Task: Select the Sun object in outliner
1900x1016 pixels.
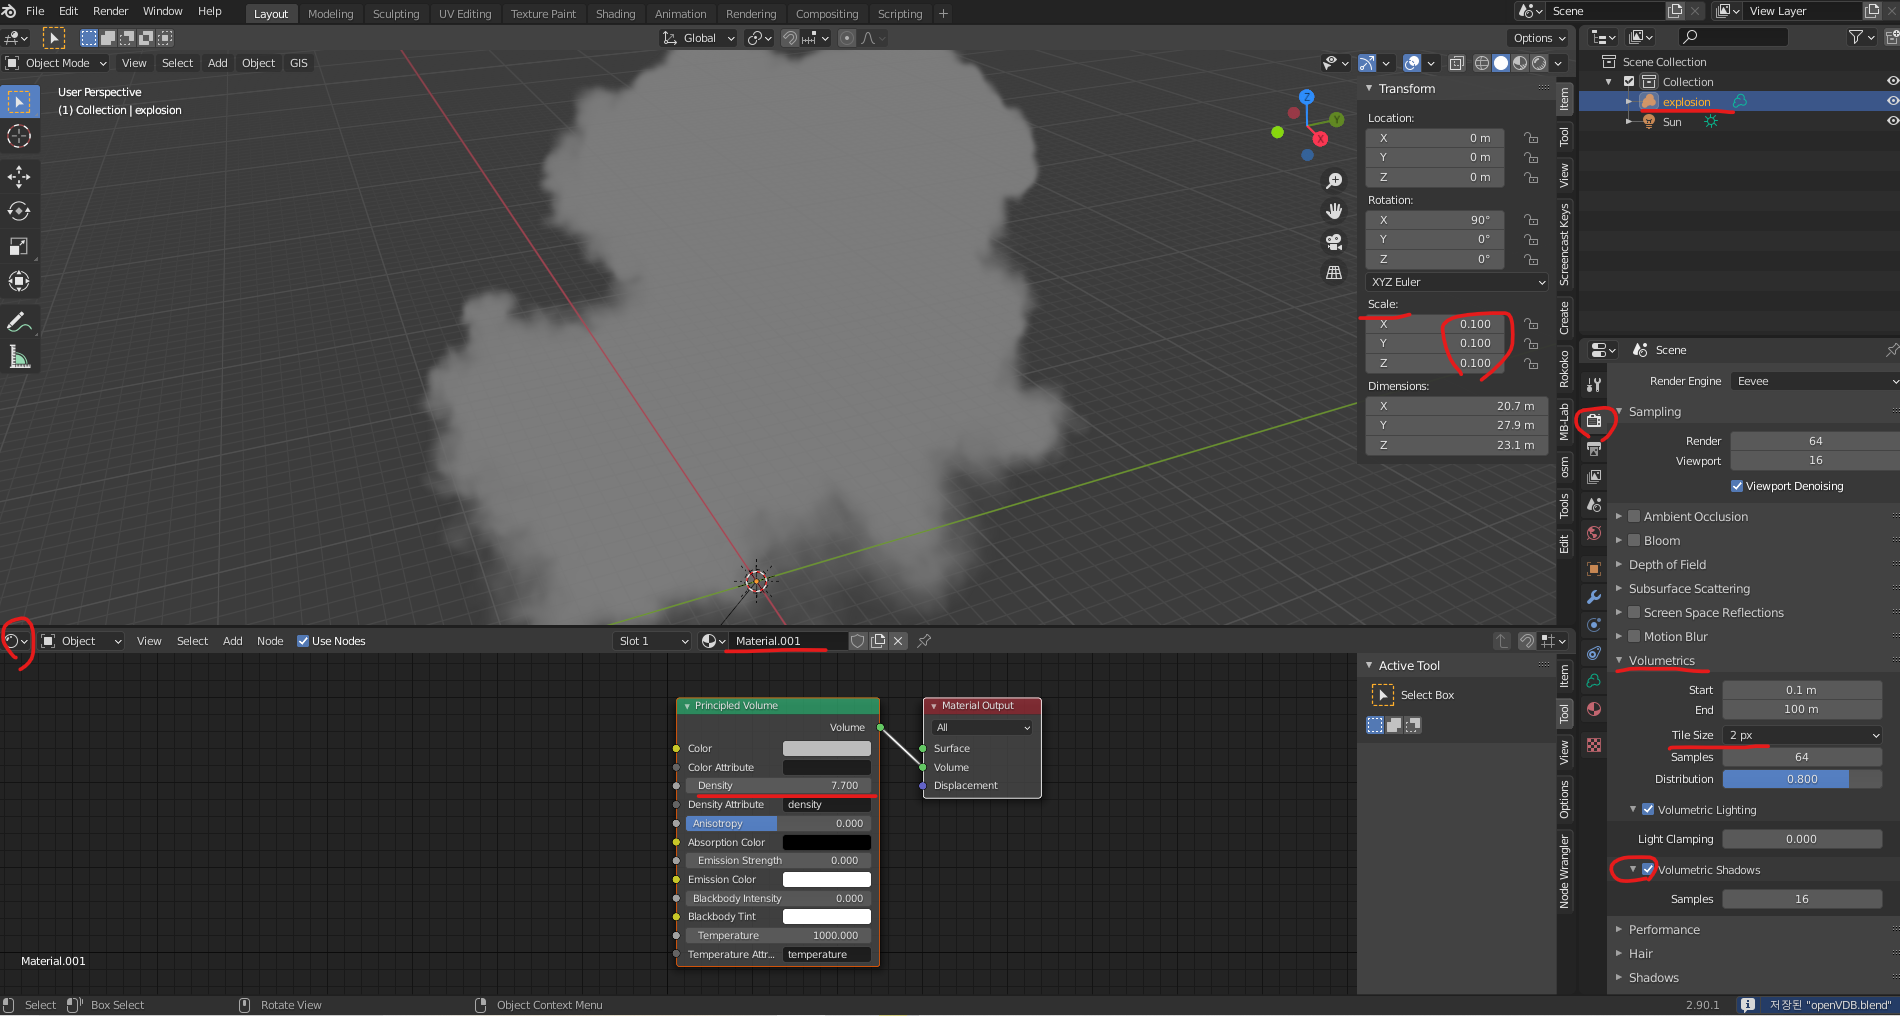Action: pyautogui.click(x=1671, y=122)
